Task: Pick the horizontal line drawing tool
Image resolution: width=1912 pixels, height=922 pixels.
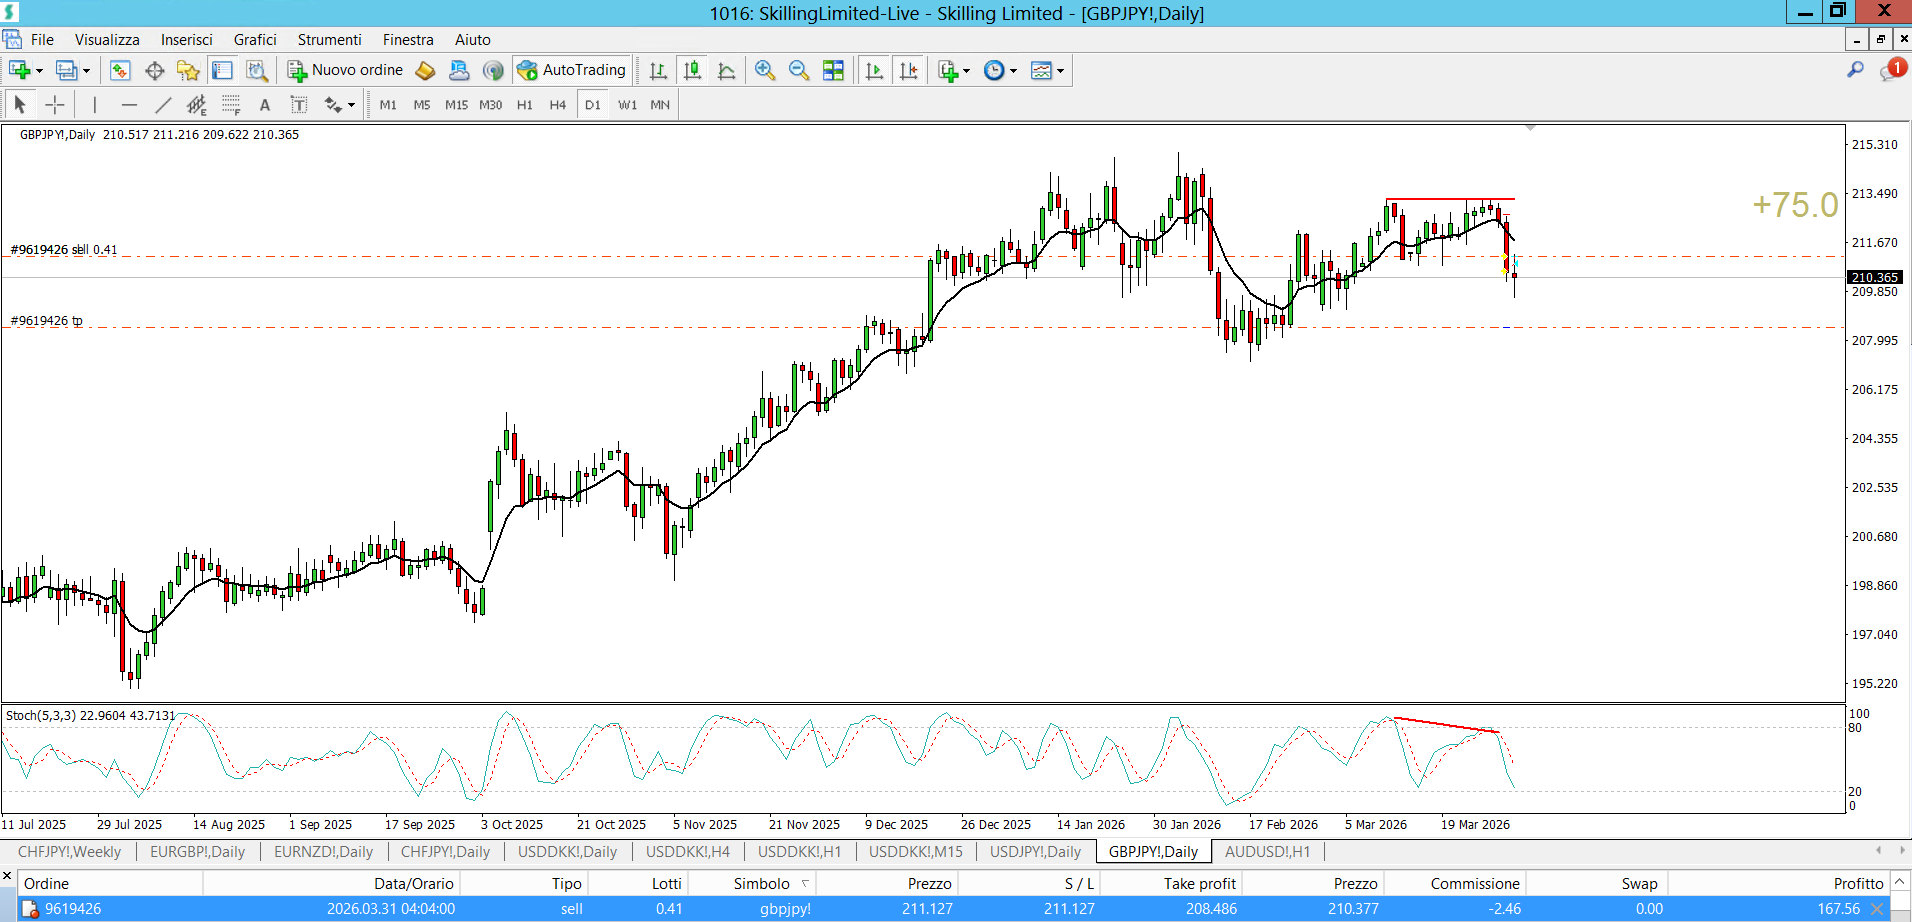Action: pos(129,105)
